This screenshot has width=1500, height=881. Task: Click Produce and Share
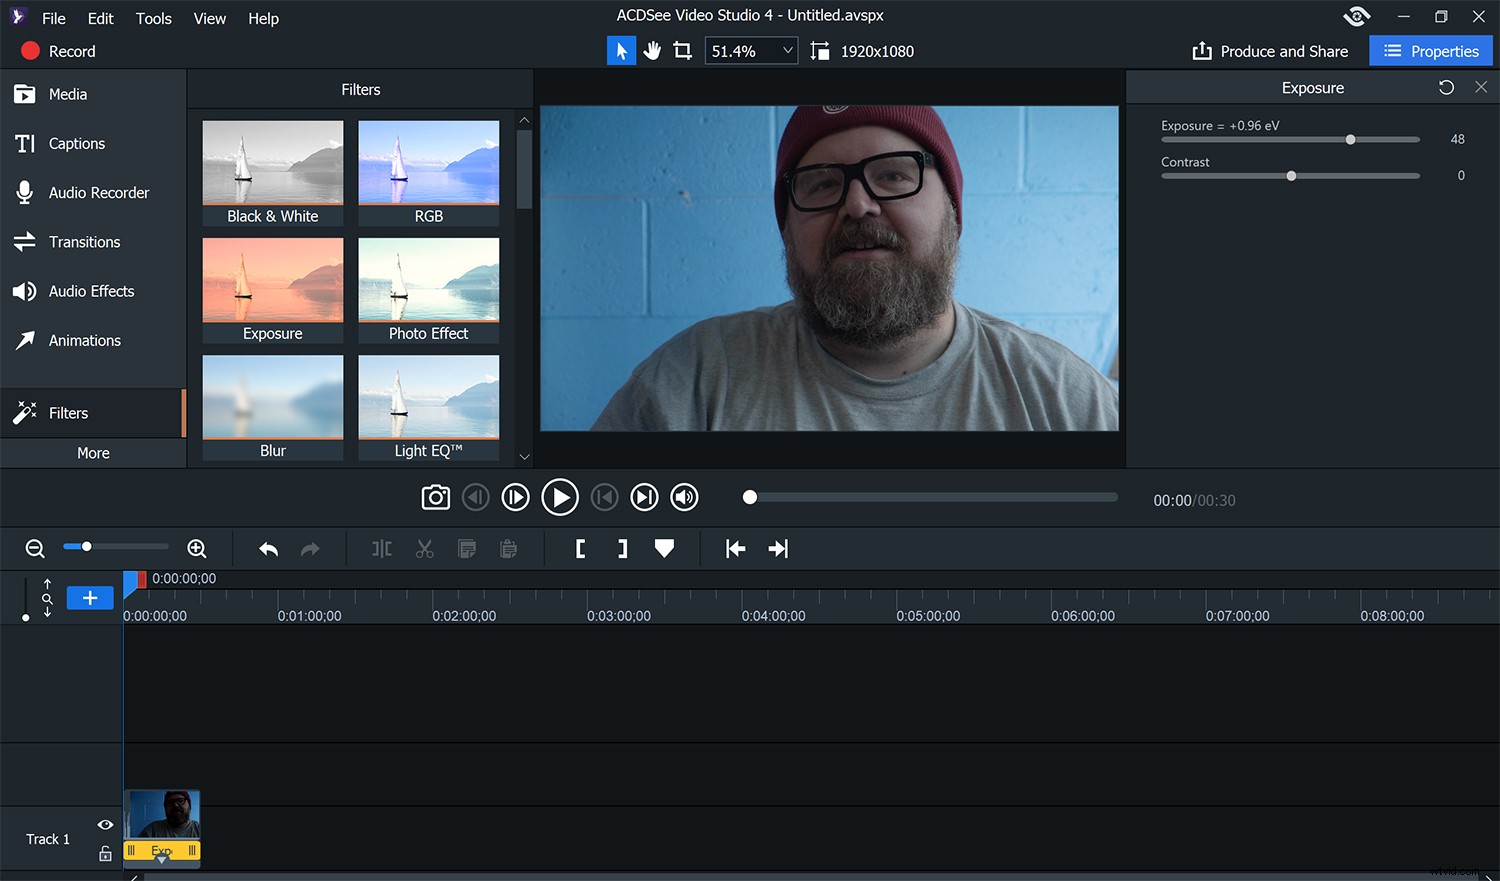pyautogui.click(x=1271, y=50)
